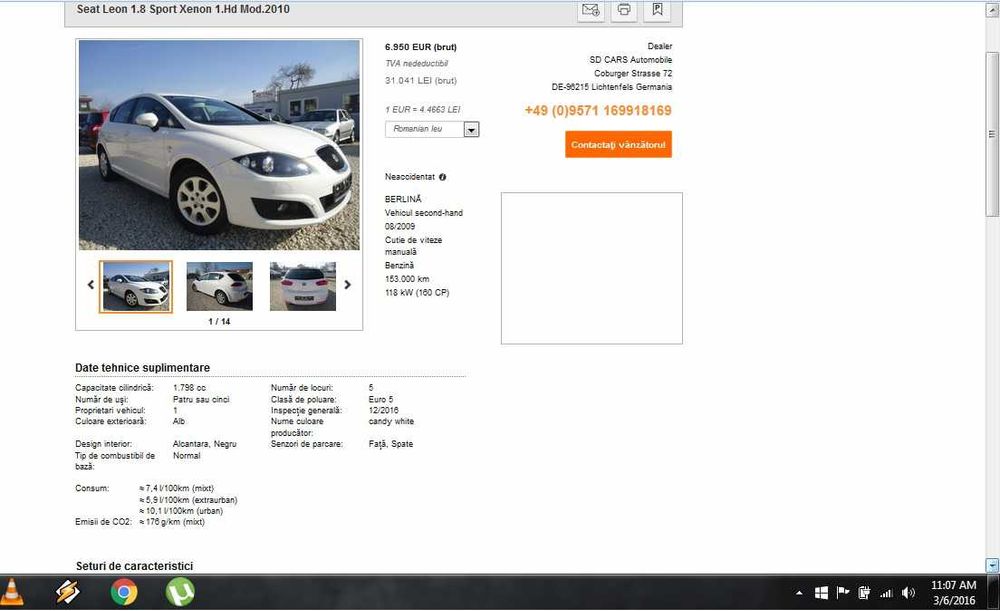The width and height of the screenshot is (1000, 611).
Task: Open Google Chrome from taskbar
Action: (124, 593)
